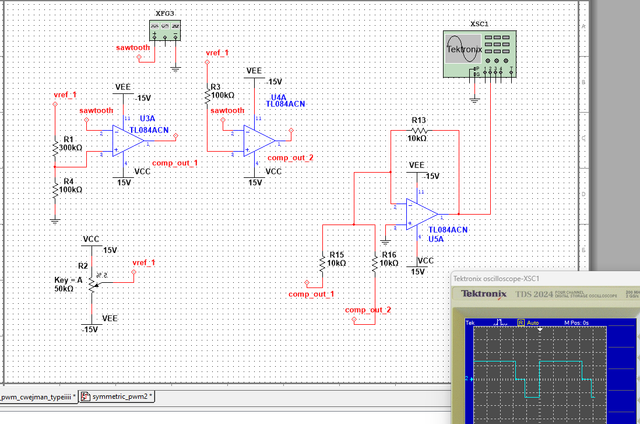The height and width of the screenshot is (424, 640).
Task: Select resistor R16 10kΩ
Action: (375, 262)
